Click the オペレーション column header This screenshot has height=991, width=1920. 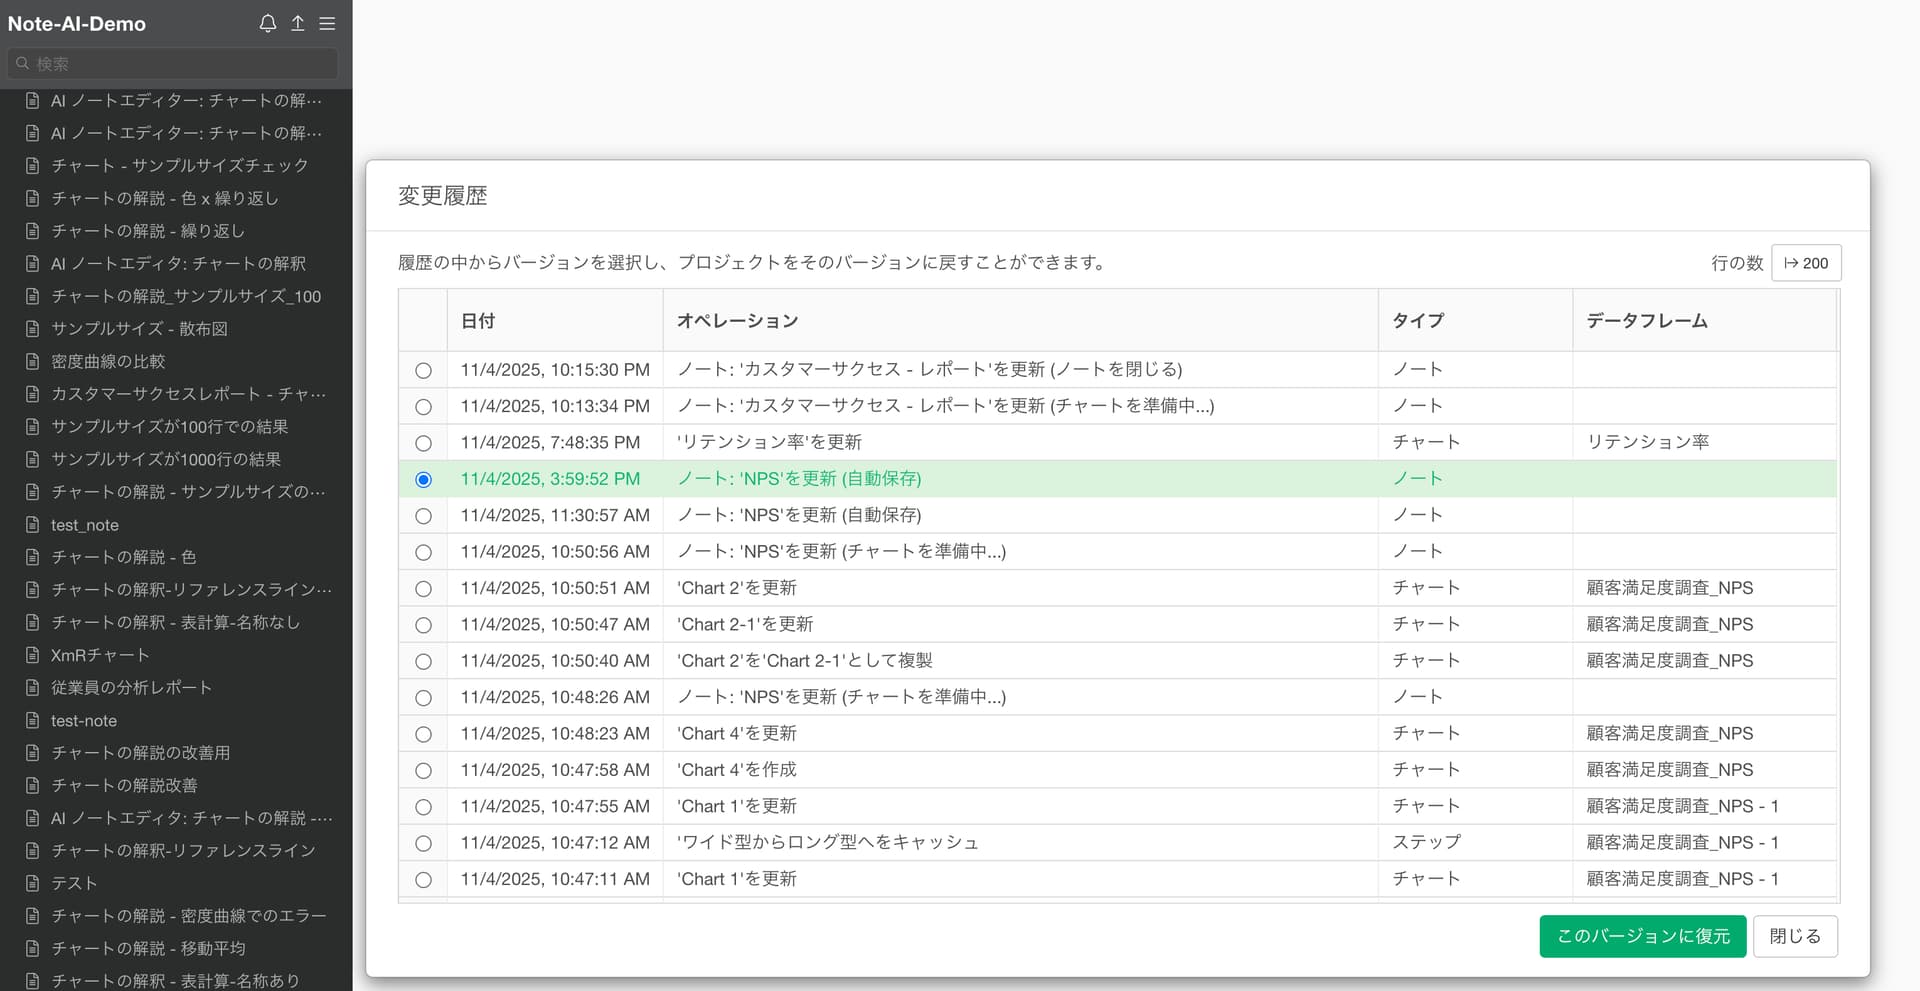point(737,321)
